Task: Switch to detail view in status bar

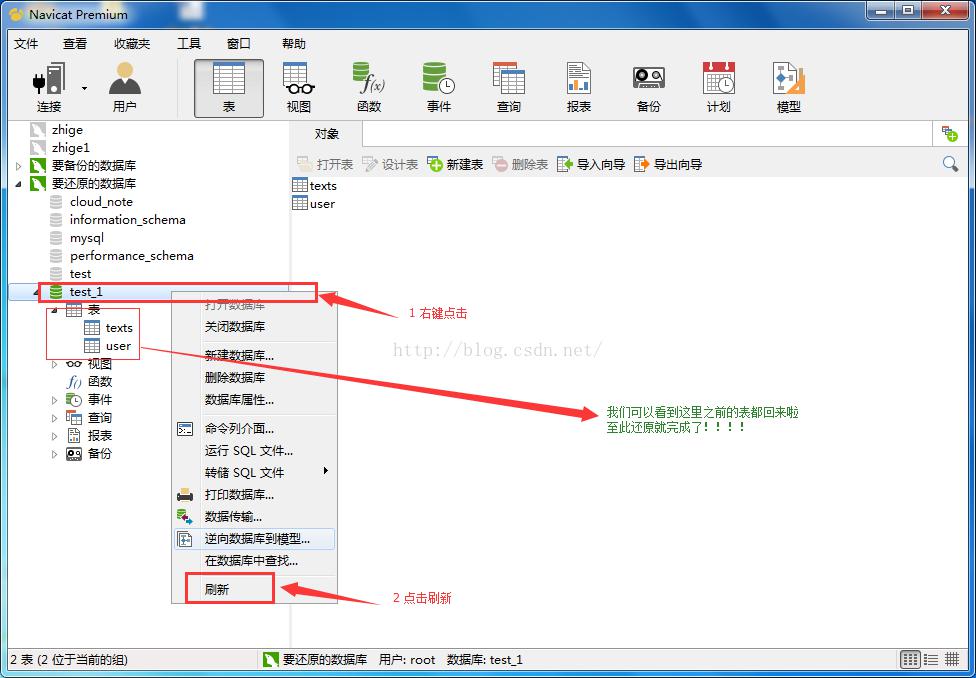Action: click(952, 659)
